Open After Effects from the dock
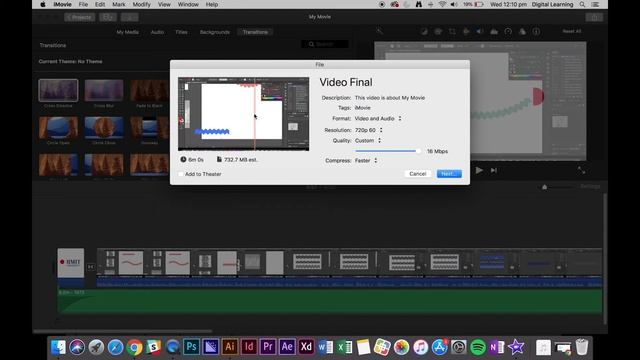The width and height of the screenshot is (640, 360). pos(287,347)
